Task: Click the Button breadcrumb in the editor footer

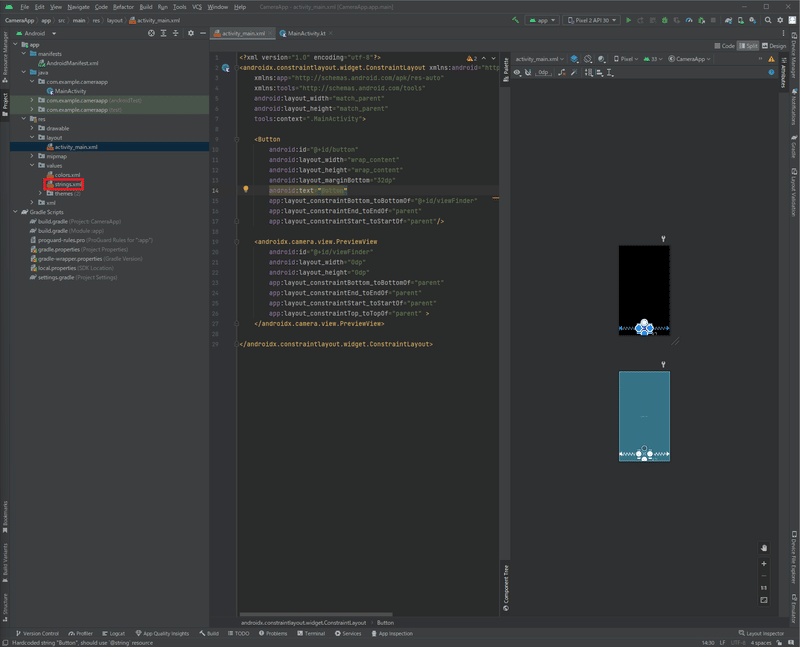Action: click(x=384, y=620)
